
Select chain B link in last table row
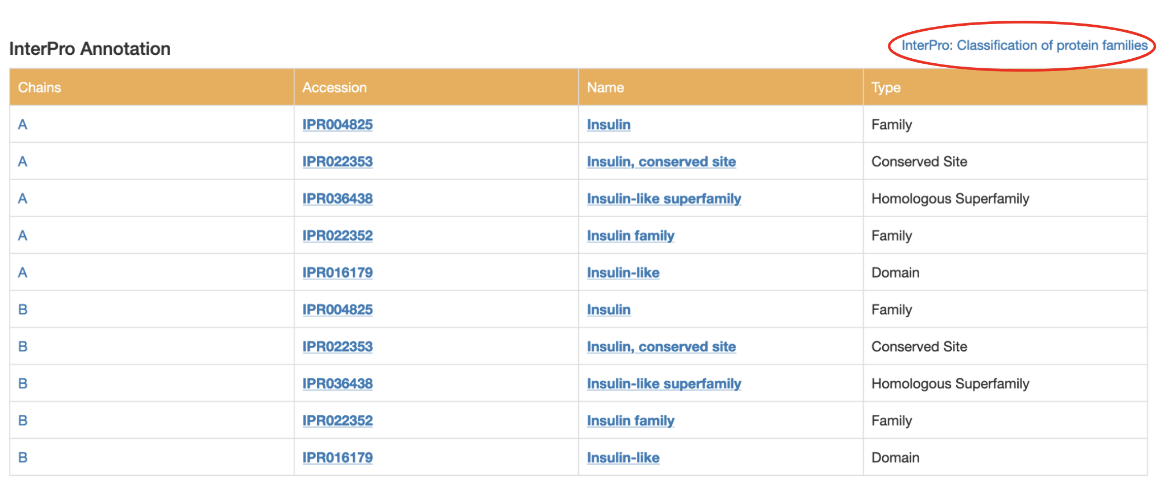(x=23, y=458)
